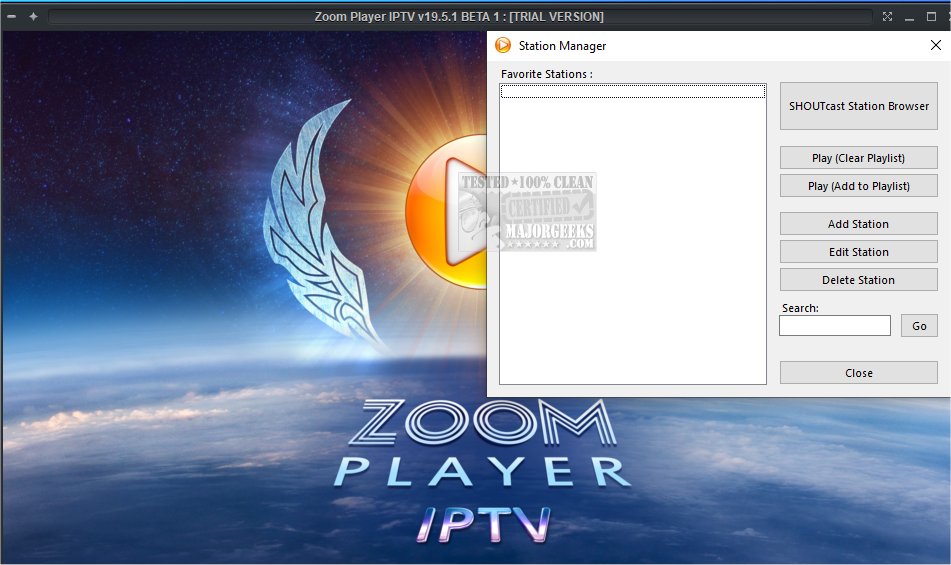
Task: Click the star icon in Zoom Player title bar
Action: point(33,17)
